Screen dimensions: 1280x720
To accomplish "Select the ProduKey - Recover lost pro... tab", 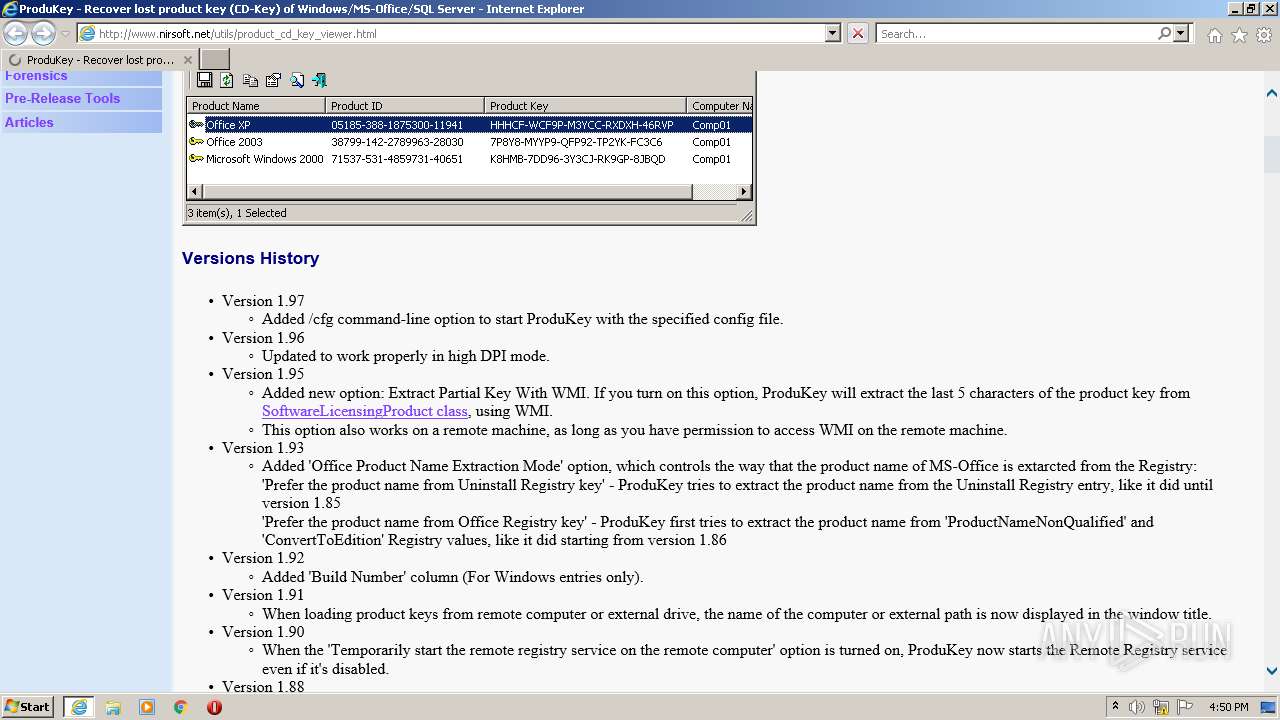I will tap(100, 60).
